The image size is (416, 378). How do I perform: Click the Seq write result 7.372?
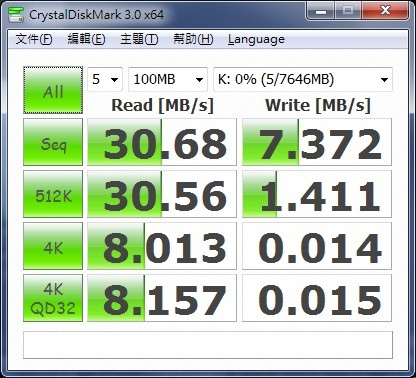[x=317, y=142]
